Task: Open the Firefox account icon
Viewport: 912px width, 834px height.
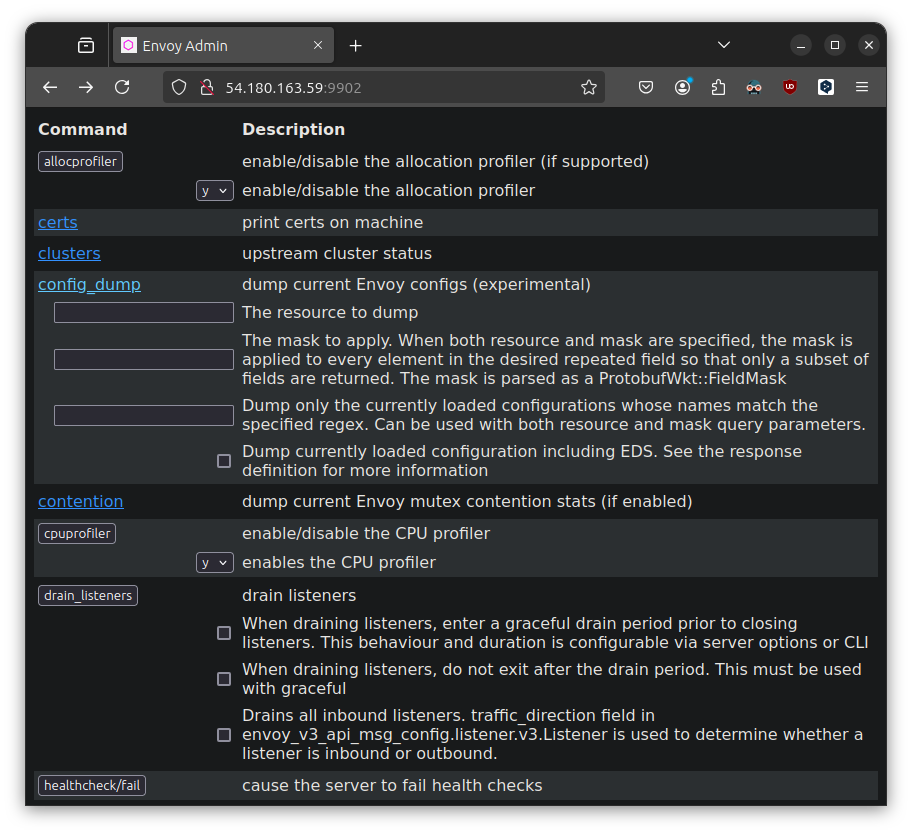Action: click(682, 87)
